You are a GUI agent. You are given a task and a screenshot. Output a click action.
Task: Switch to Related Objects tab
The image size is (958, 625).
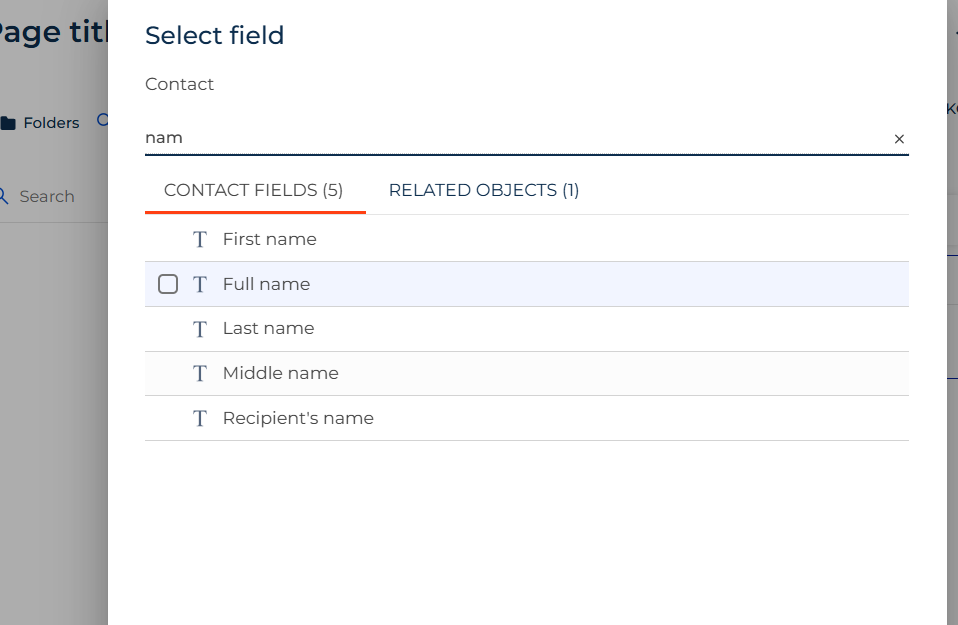pyautogui.click(x=484, y=191)
